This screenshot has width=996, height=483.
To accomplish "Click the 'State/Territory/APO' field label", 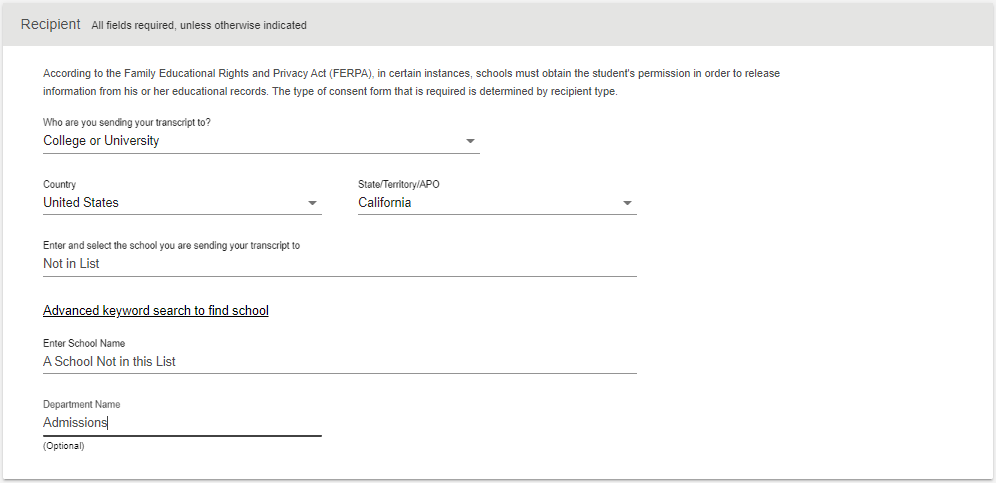I will [x=399, y=184].
